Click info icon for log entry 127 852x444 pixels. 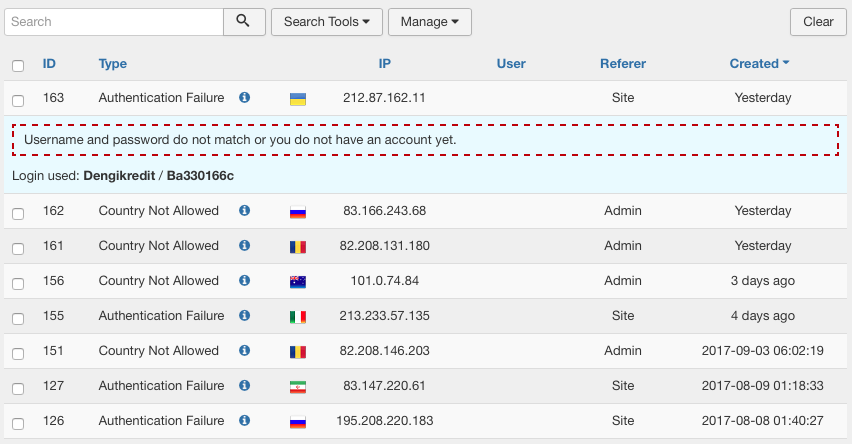245,386
